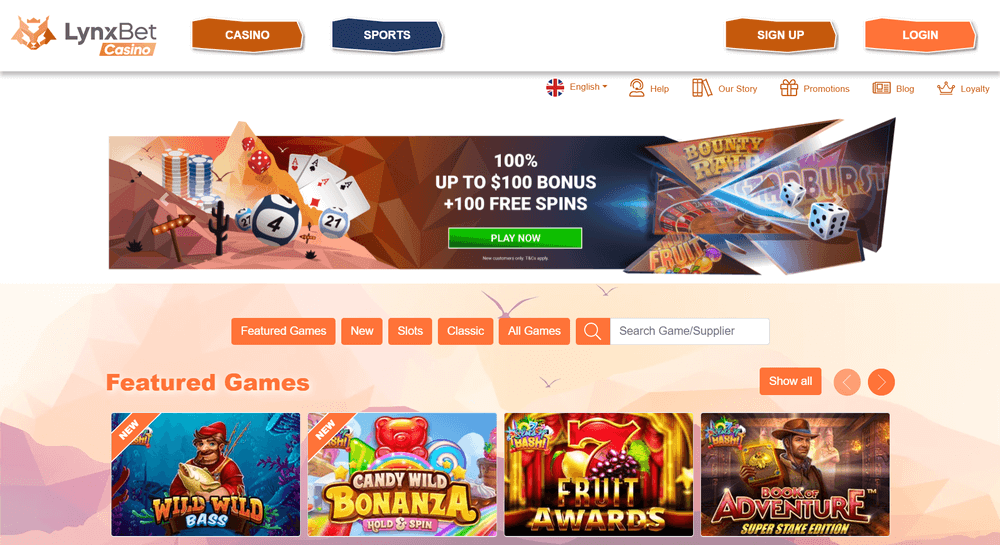
Task: Expand the English language dropdown
Action: [x=588, y=87]
